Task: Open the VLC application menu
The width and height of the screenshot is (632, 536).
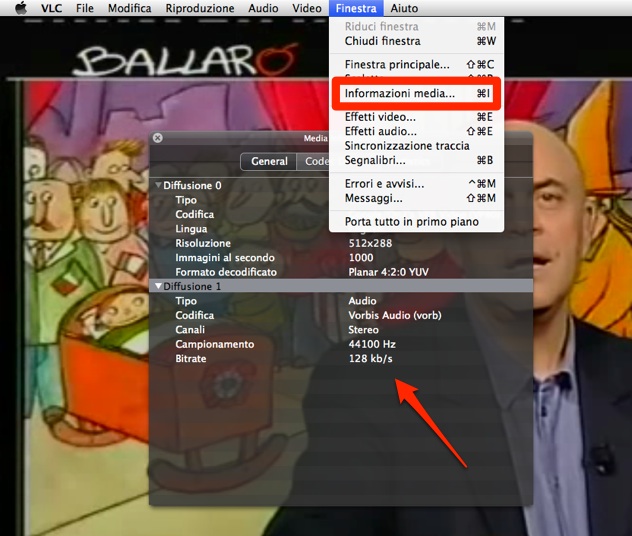Action: pos(52,8)
